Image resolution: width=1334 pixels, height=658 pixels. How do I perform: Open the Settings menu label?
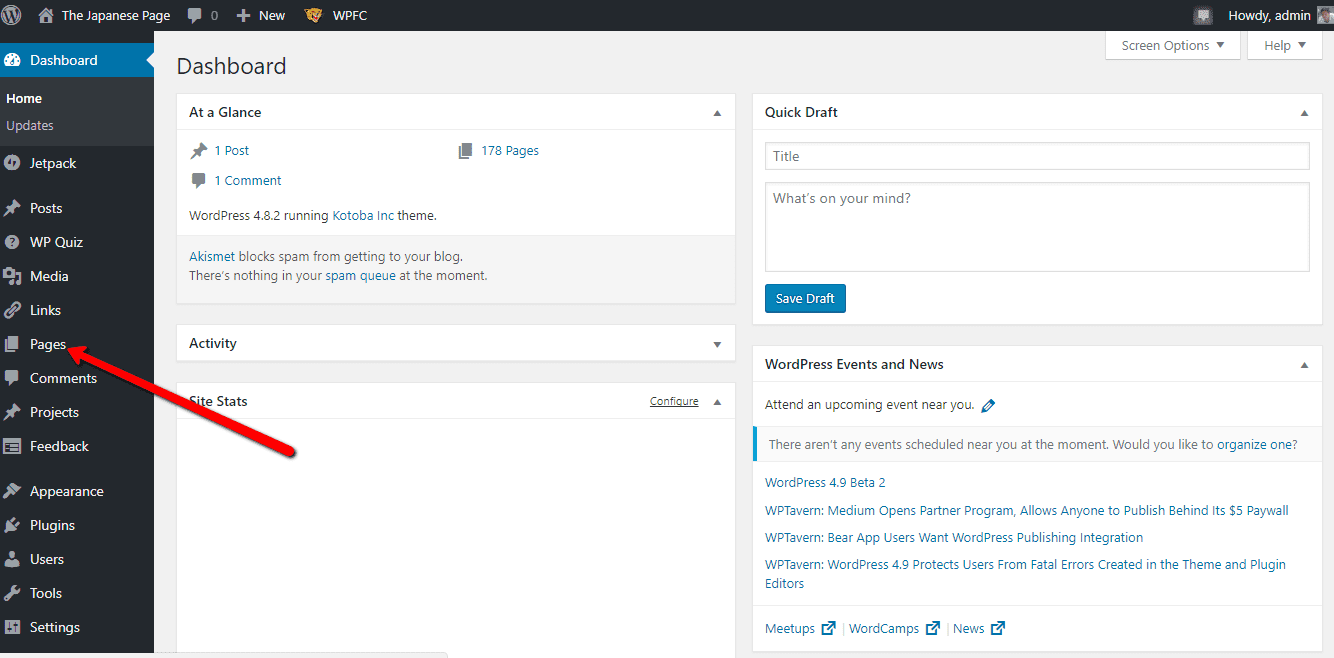pos(55,627)
